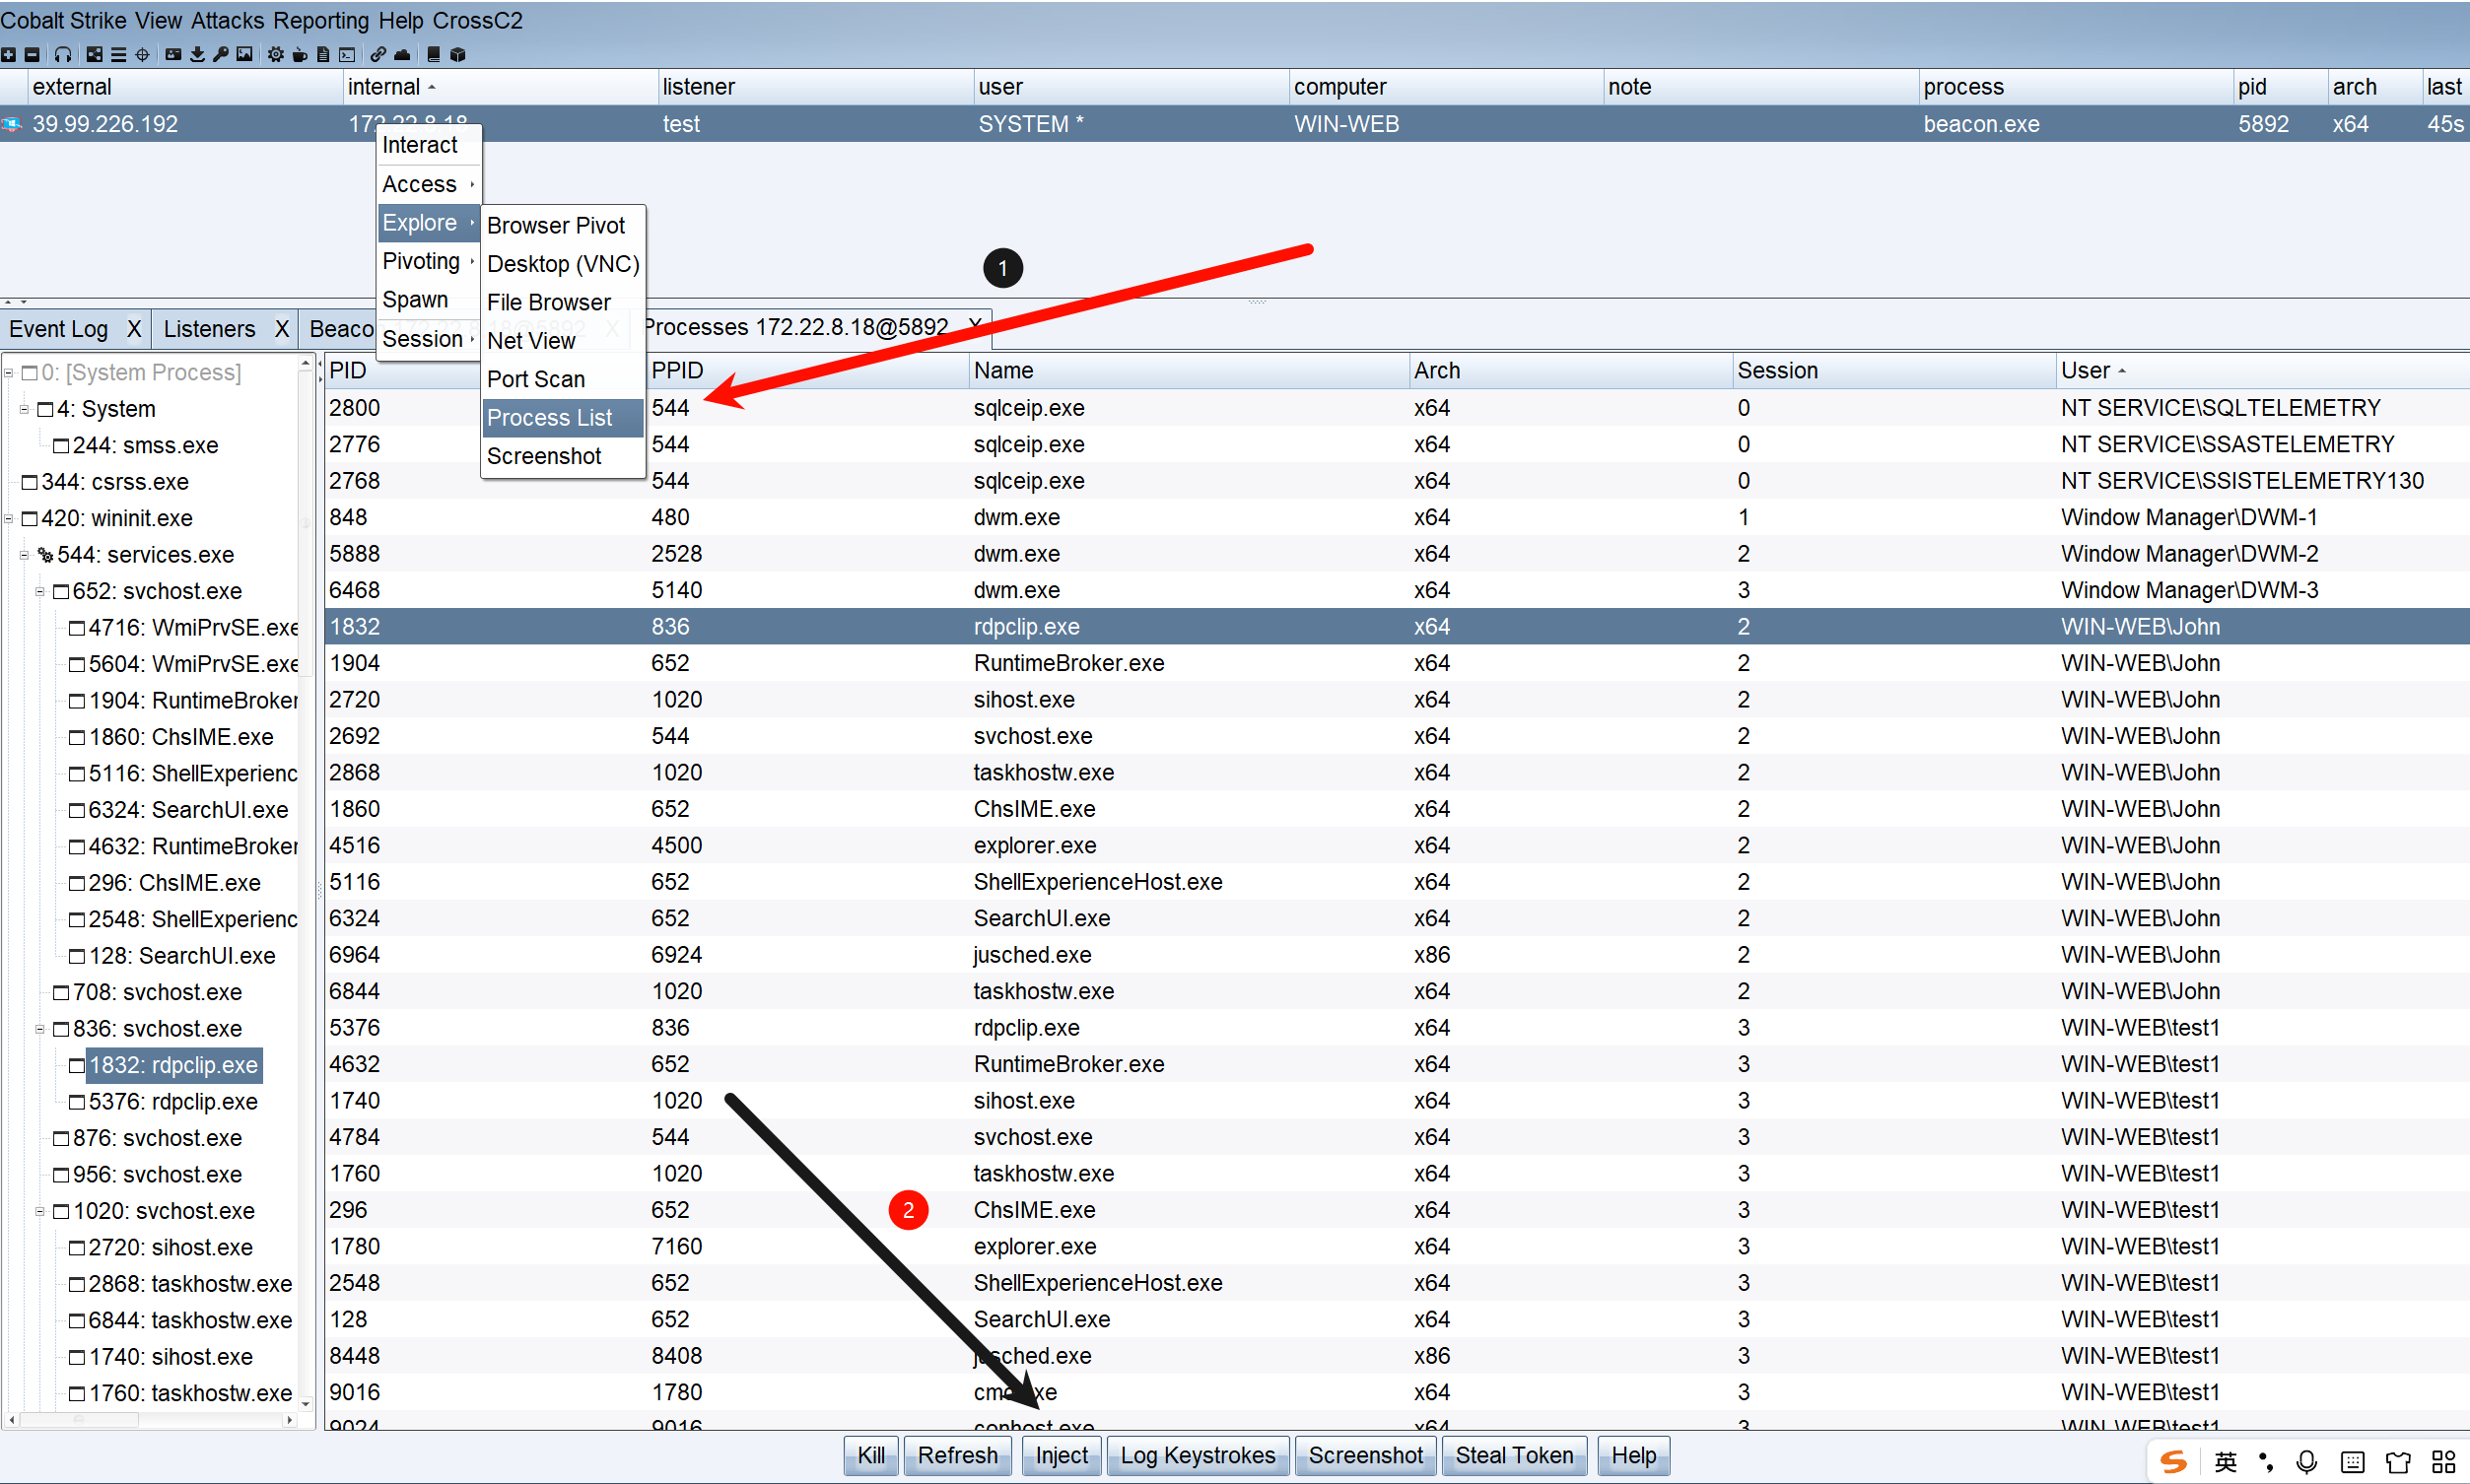Click the Sogou microphone voice input icon
This screenshot has width=2470, height=1484.
[x=2306, y=1461]
